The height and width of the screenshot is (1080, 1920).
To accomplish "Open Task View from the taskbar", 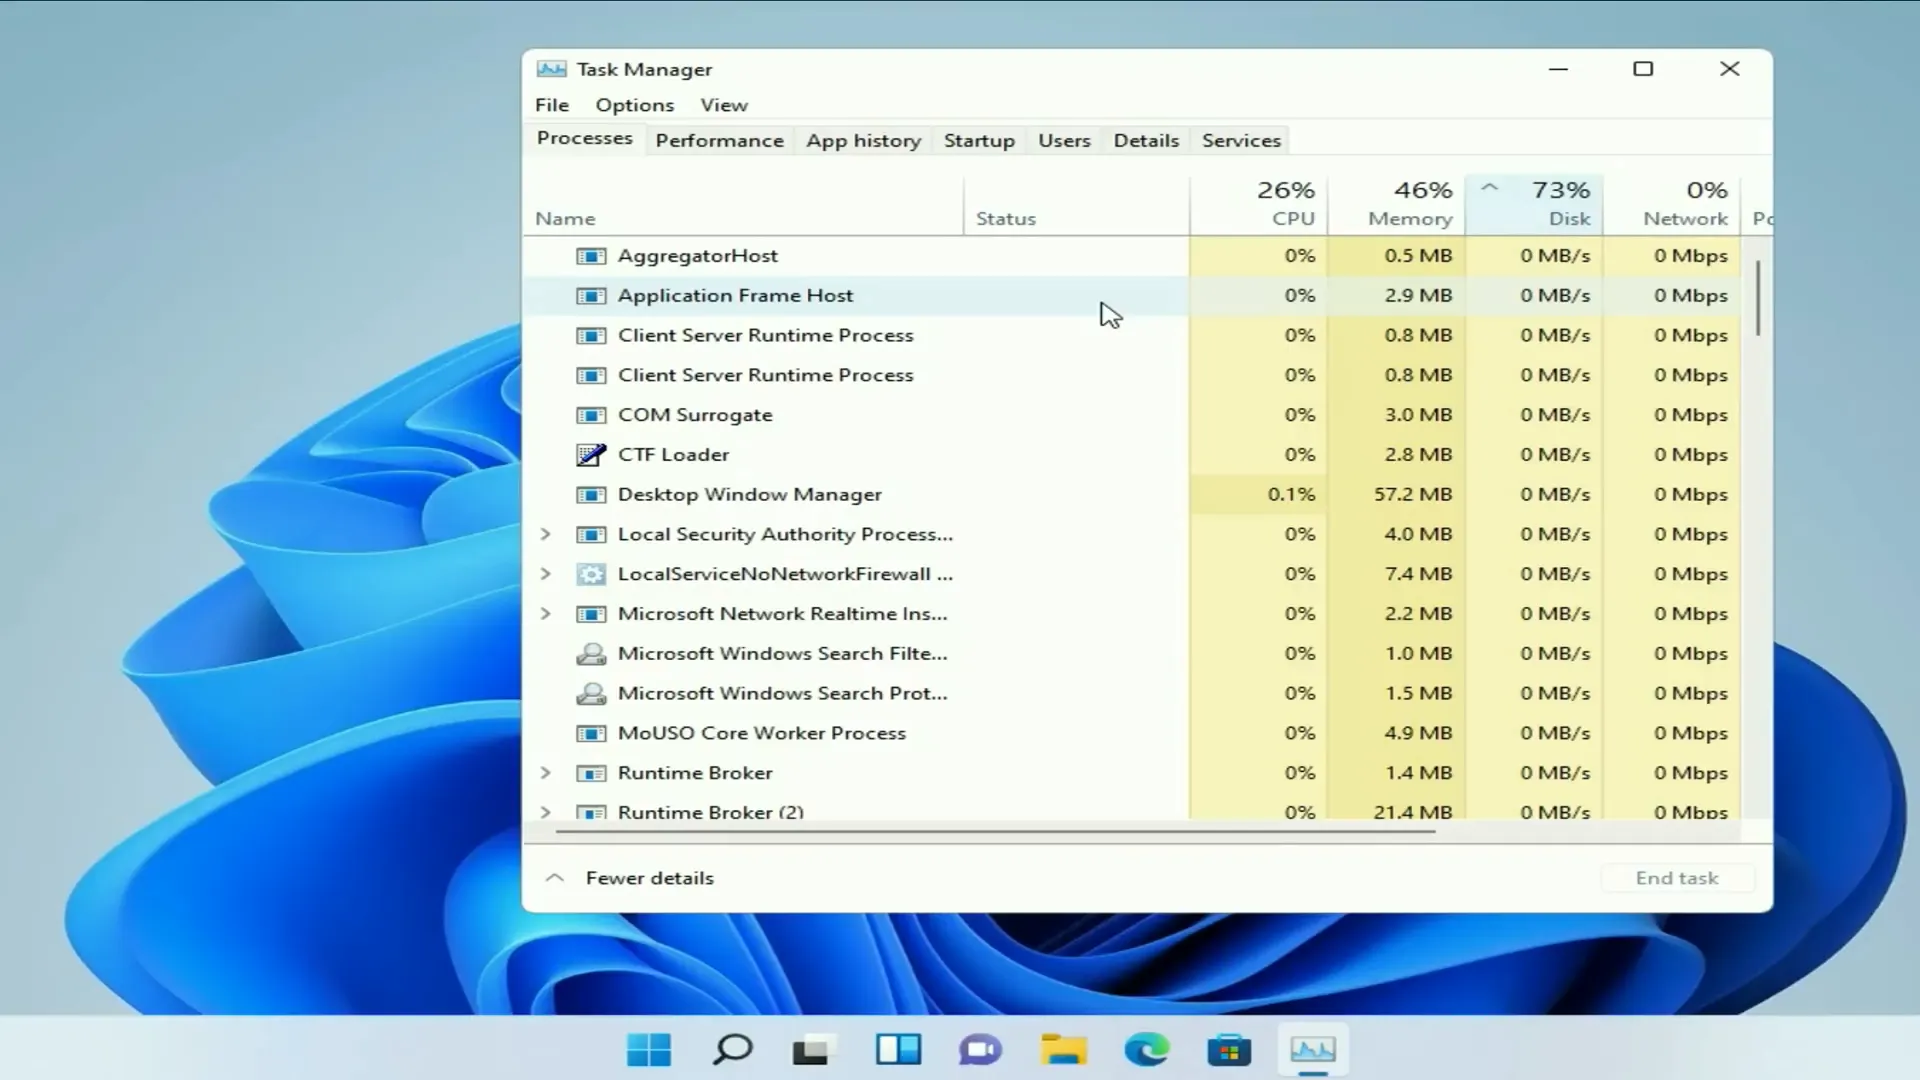I will pos(811,1050).
